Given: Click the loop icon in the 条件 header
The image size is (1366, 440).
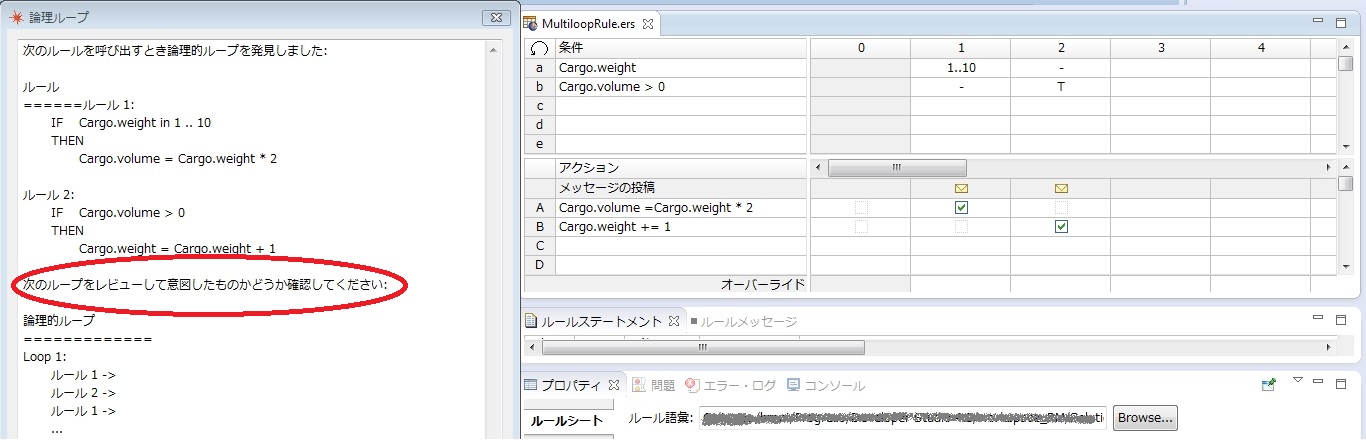Looking at the screenshot, I should [x=540, y=48].
